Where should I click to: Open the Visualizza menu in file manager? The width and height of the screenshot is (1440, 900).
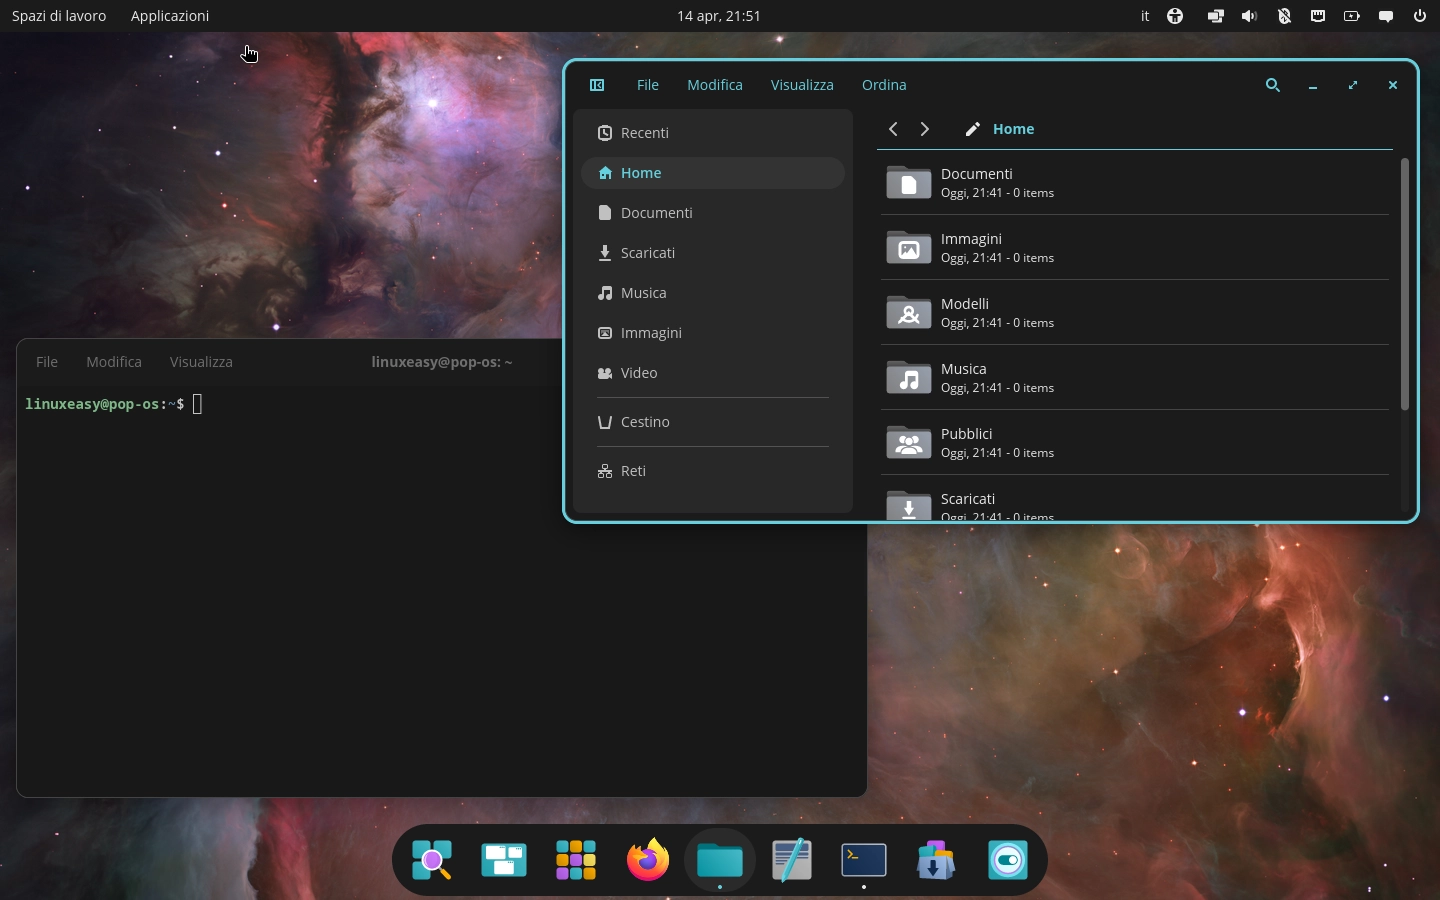(801, 85)
